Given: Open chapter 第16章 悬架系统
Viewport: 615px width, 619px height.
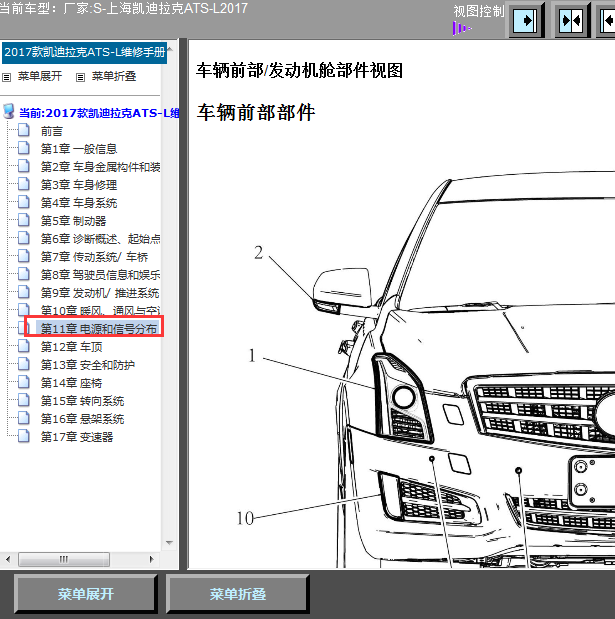Looking at the screenshot, I should [x=82, y=419].
